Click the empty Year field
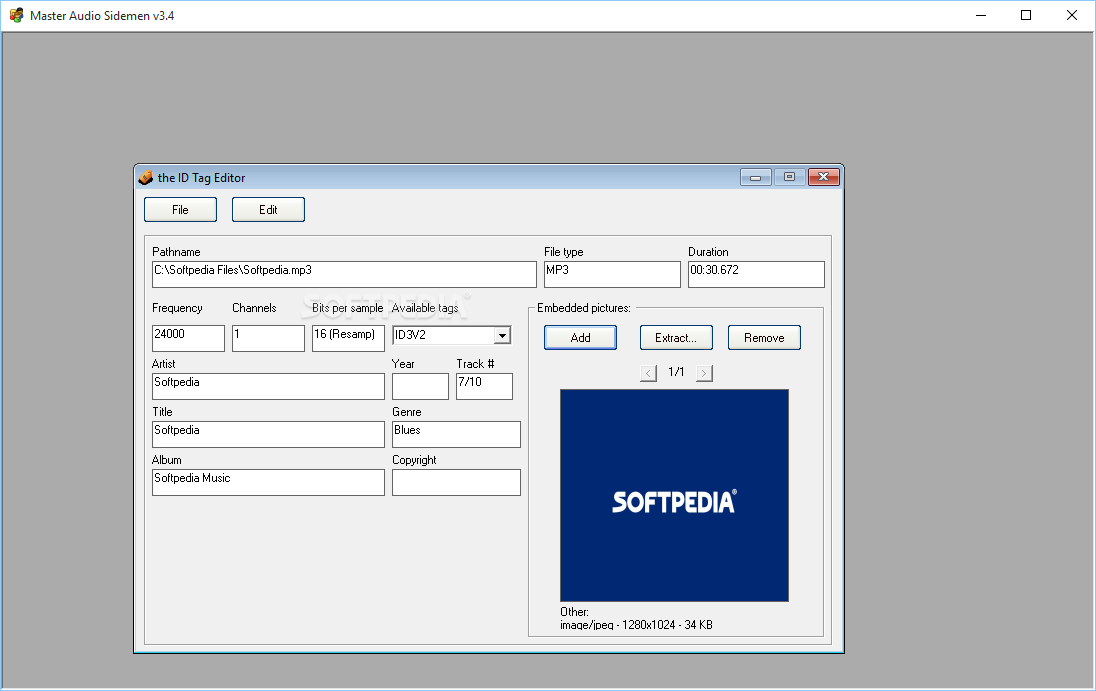This screenshot has height=691, width=1096. pos(420,386)
